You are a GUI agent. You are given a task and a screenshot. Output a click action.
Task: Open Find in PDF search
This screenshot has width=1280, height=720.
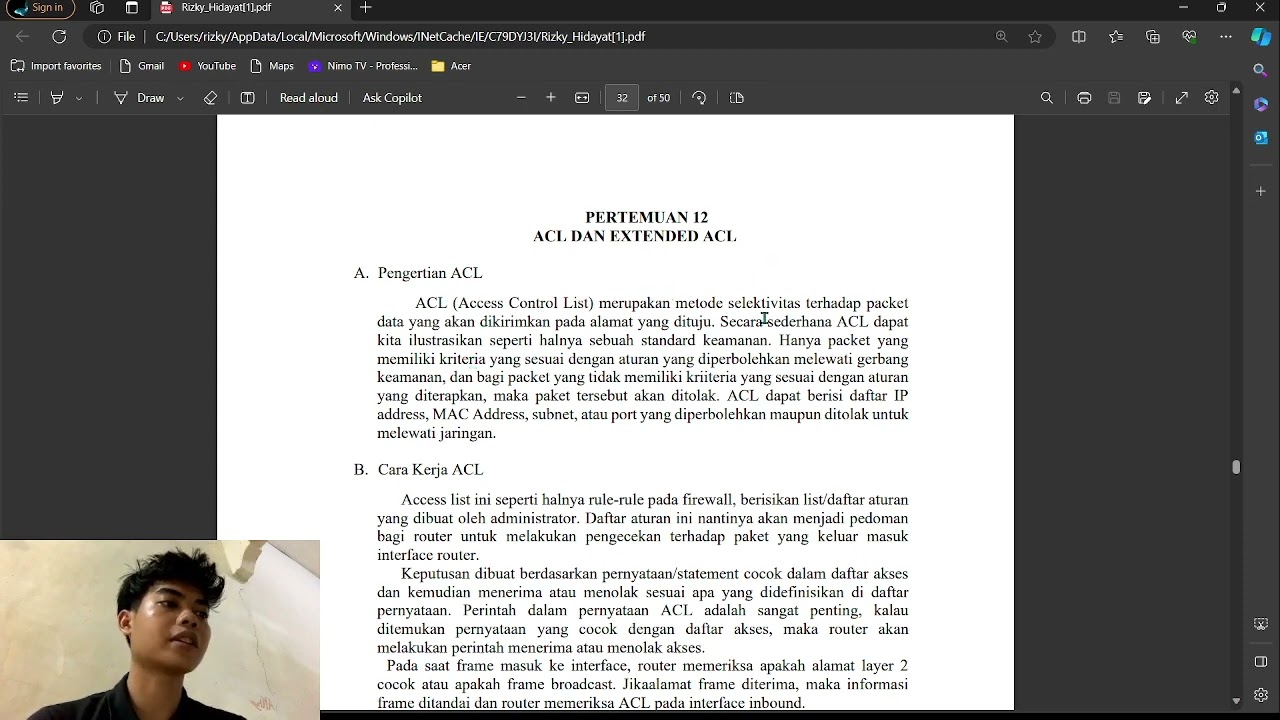pos(1047,98)
